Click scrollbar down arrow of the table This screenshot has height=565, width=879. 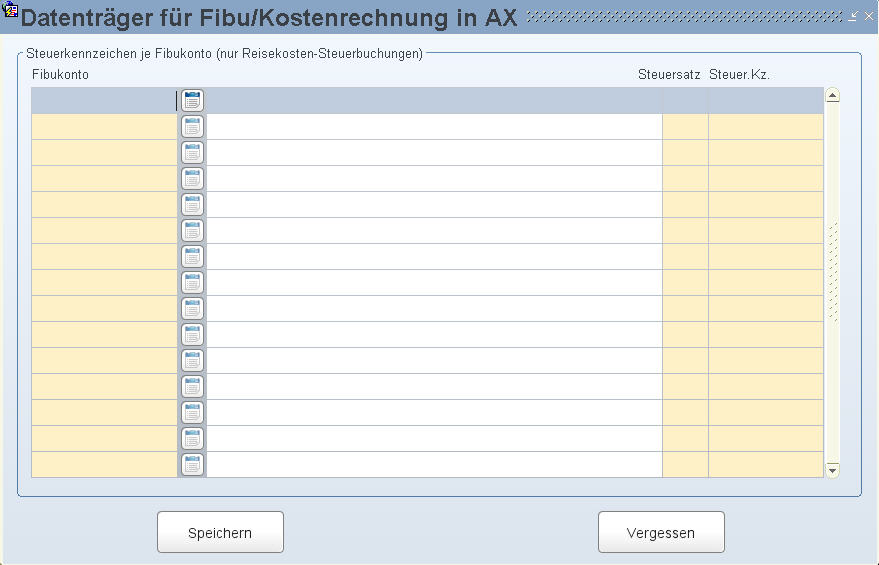[x=832, y=470]
